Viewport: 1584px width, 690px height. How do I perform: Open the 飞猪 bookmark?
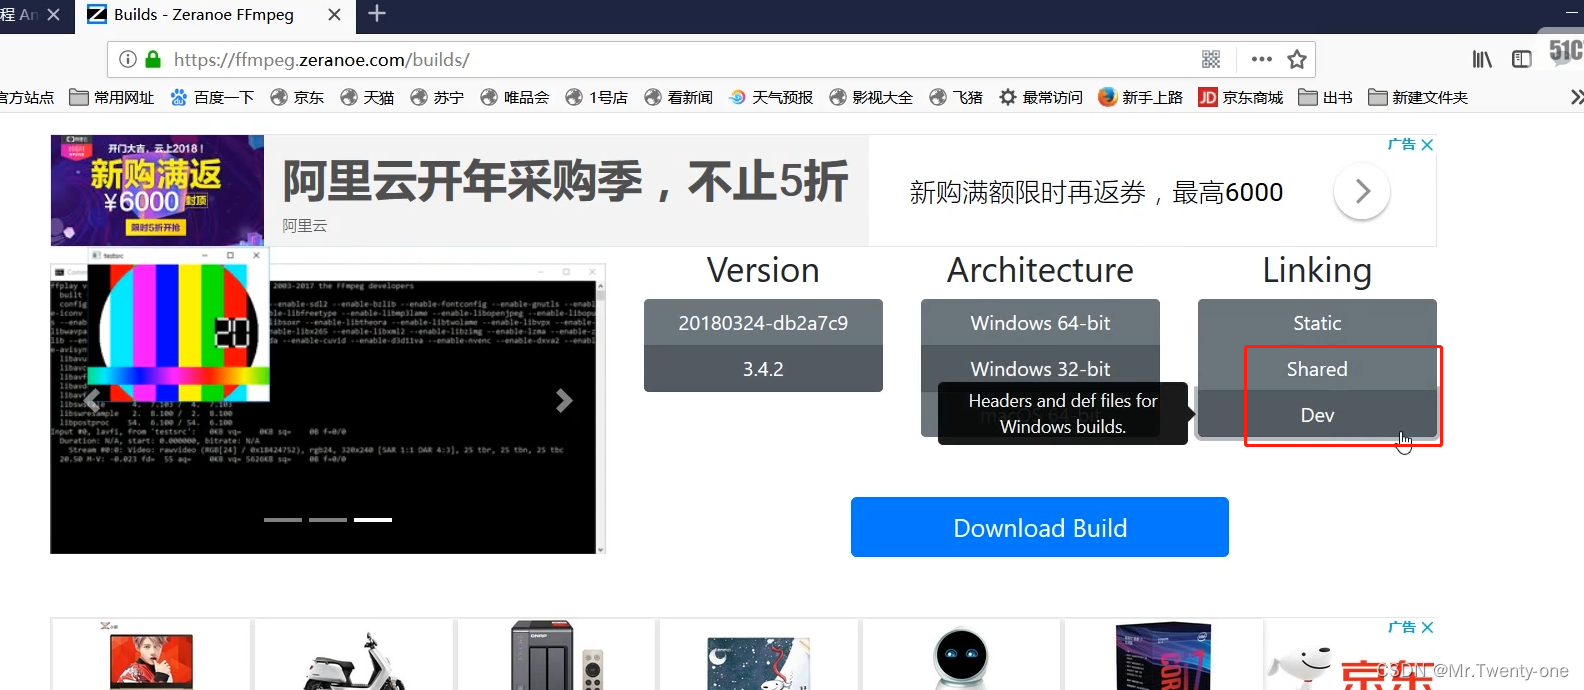(956, 97)
